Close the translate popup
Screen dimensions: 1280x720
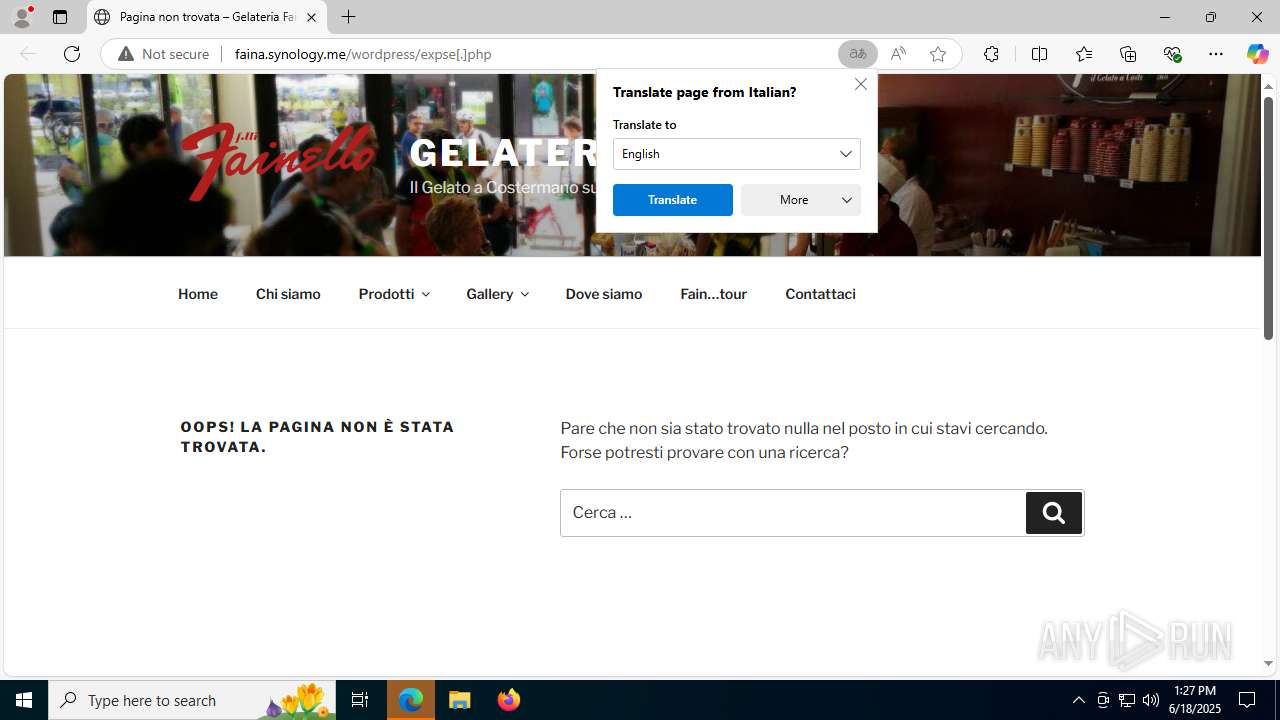pyautogui.click(x=861, y=84)
